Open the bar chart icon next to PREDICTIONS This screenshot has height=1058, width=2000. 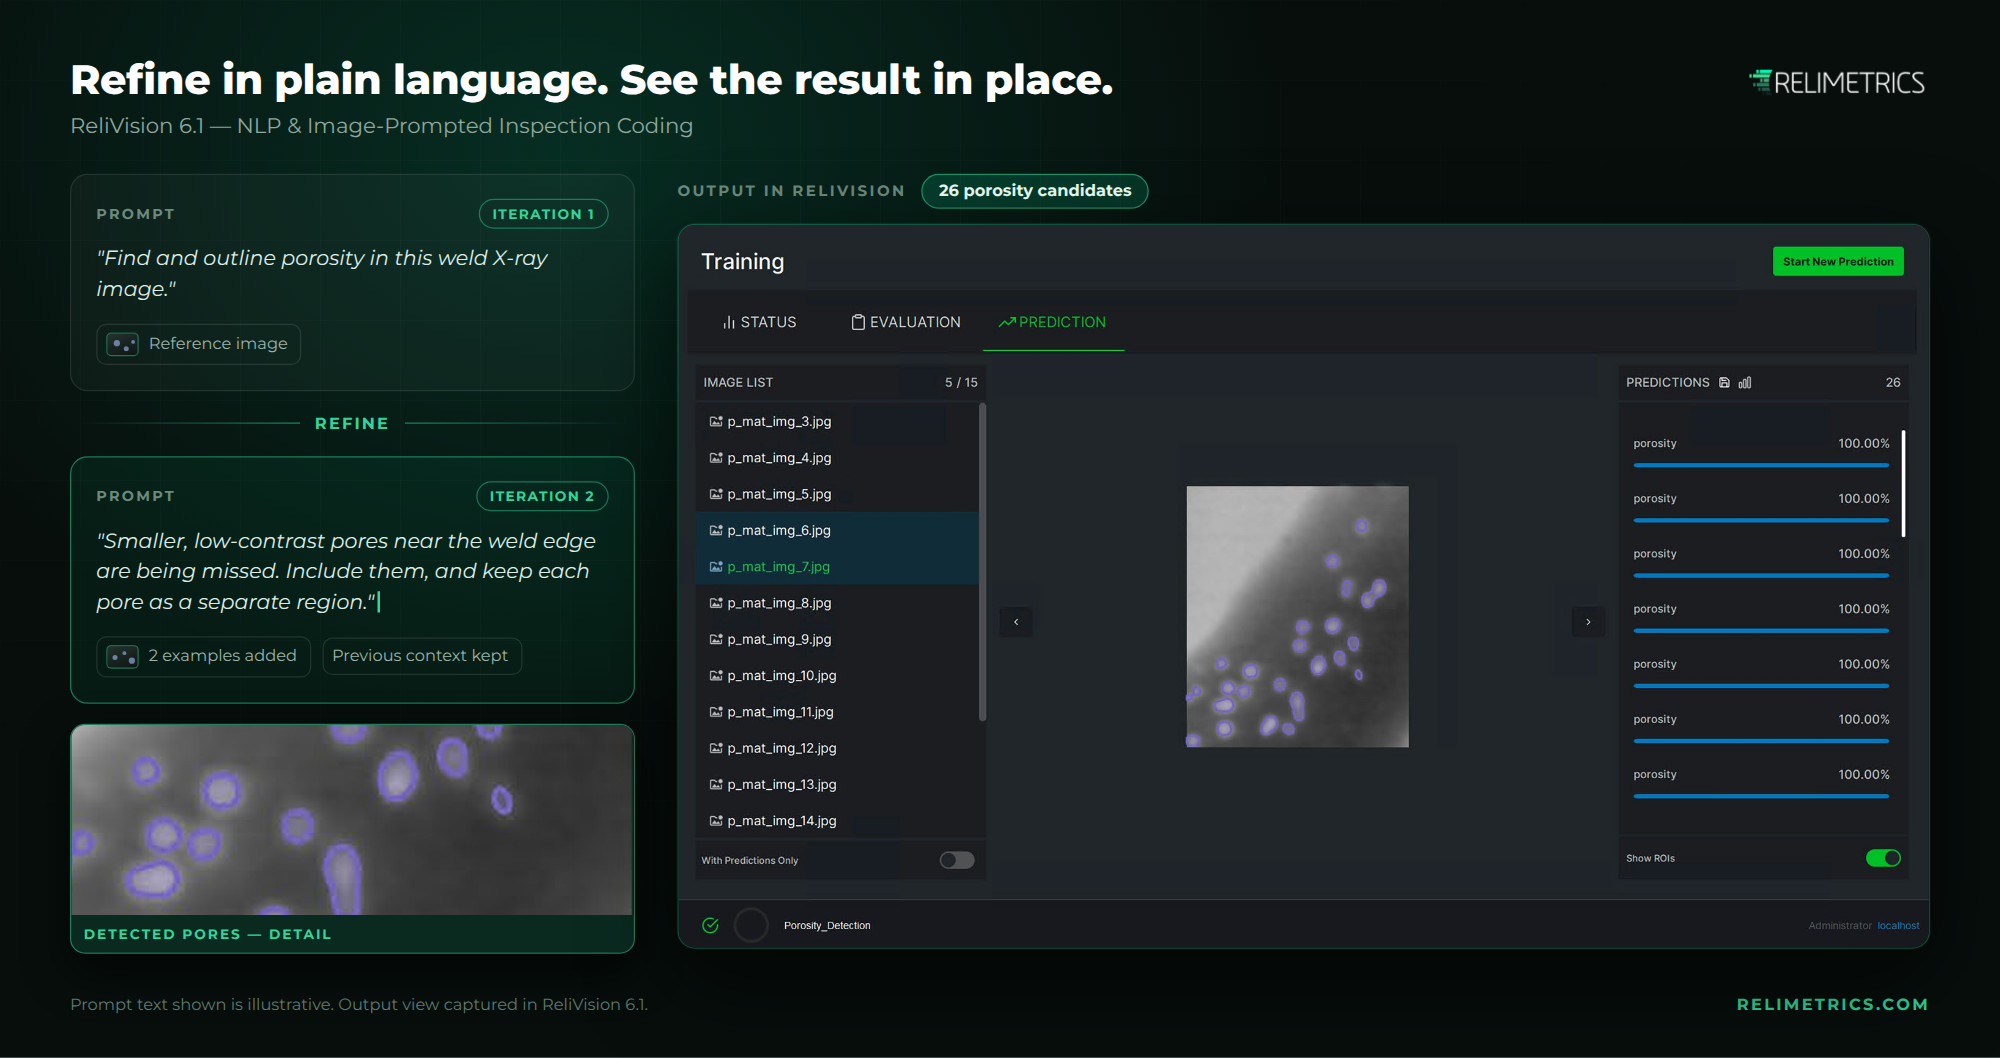(x=1745, y=383)
